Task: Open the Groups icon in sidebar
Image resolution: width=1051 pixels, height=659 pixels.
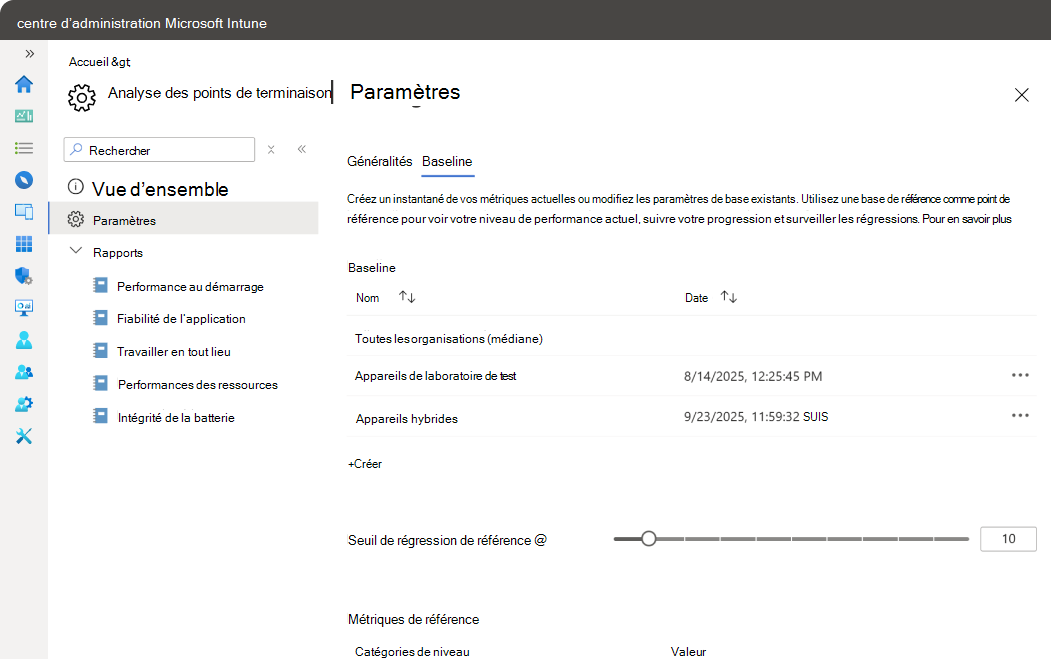Action: click(x=23, y=372)
